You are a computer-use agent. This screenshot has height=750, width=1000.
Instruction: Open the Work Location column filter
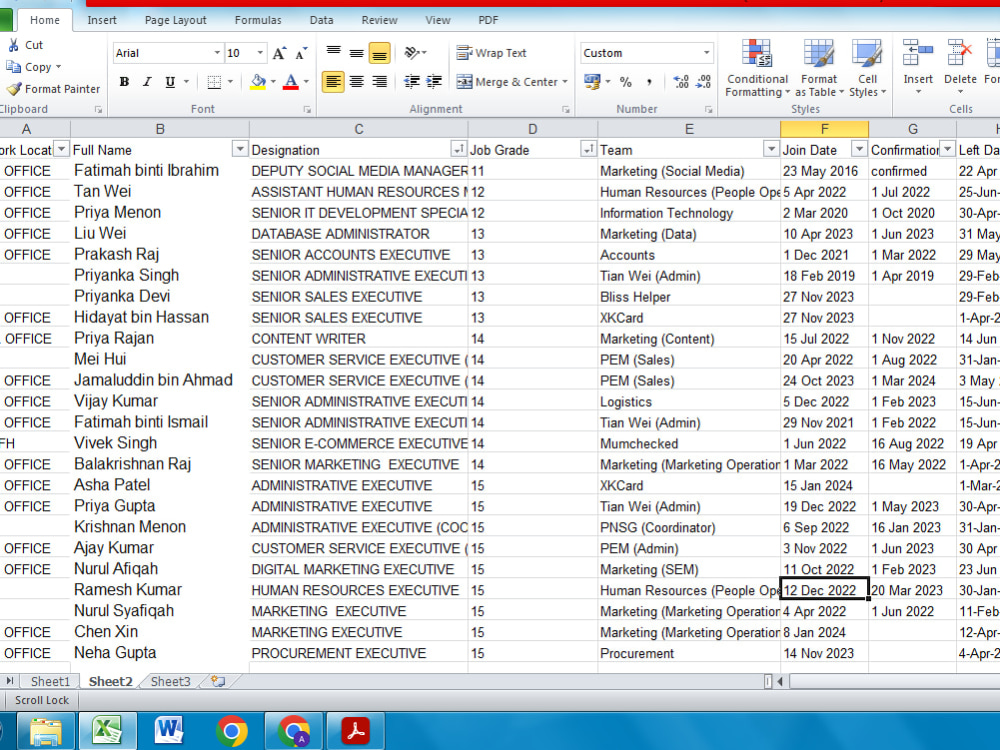click(61, 149)
